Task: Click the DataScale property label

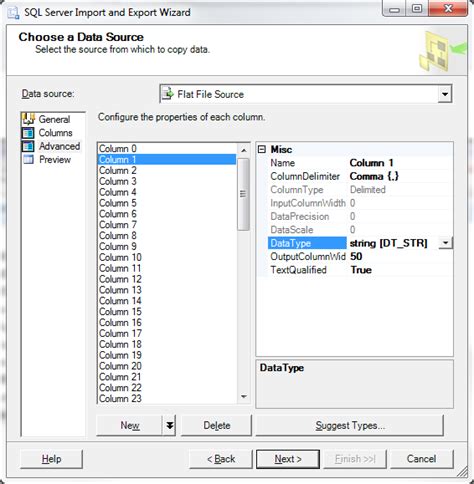Action: (x=292, y=230)
